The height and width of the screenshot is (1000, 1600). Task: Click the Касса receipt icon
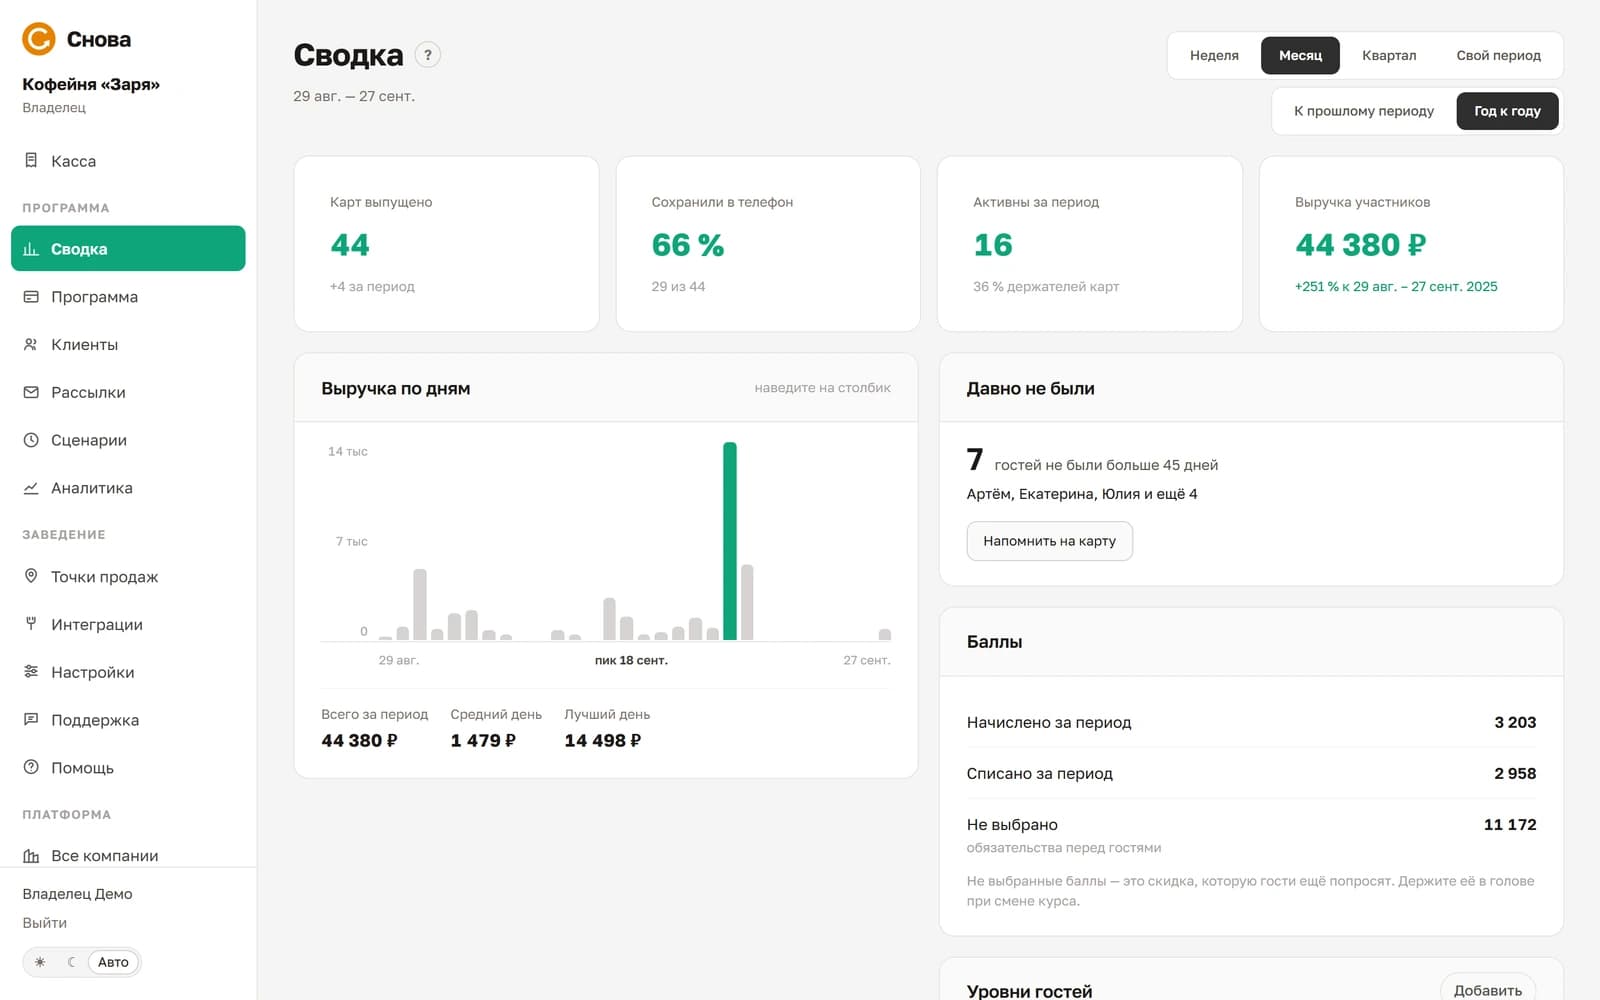point(31,160)
